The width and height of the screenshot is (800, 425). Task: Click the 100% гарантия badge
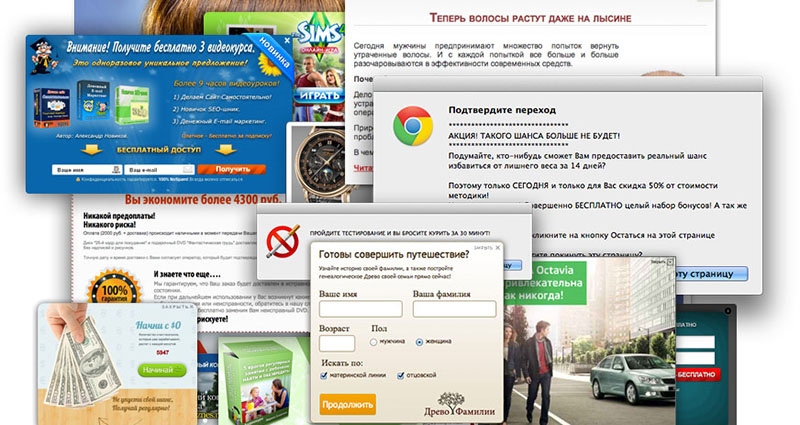(115, 289)
